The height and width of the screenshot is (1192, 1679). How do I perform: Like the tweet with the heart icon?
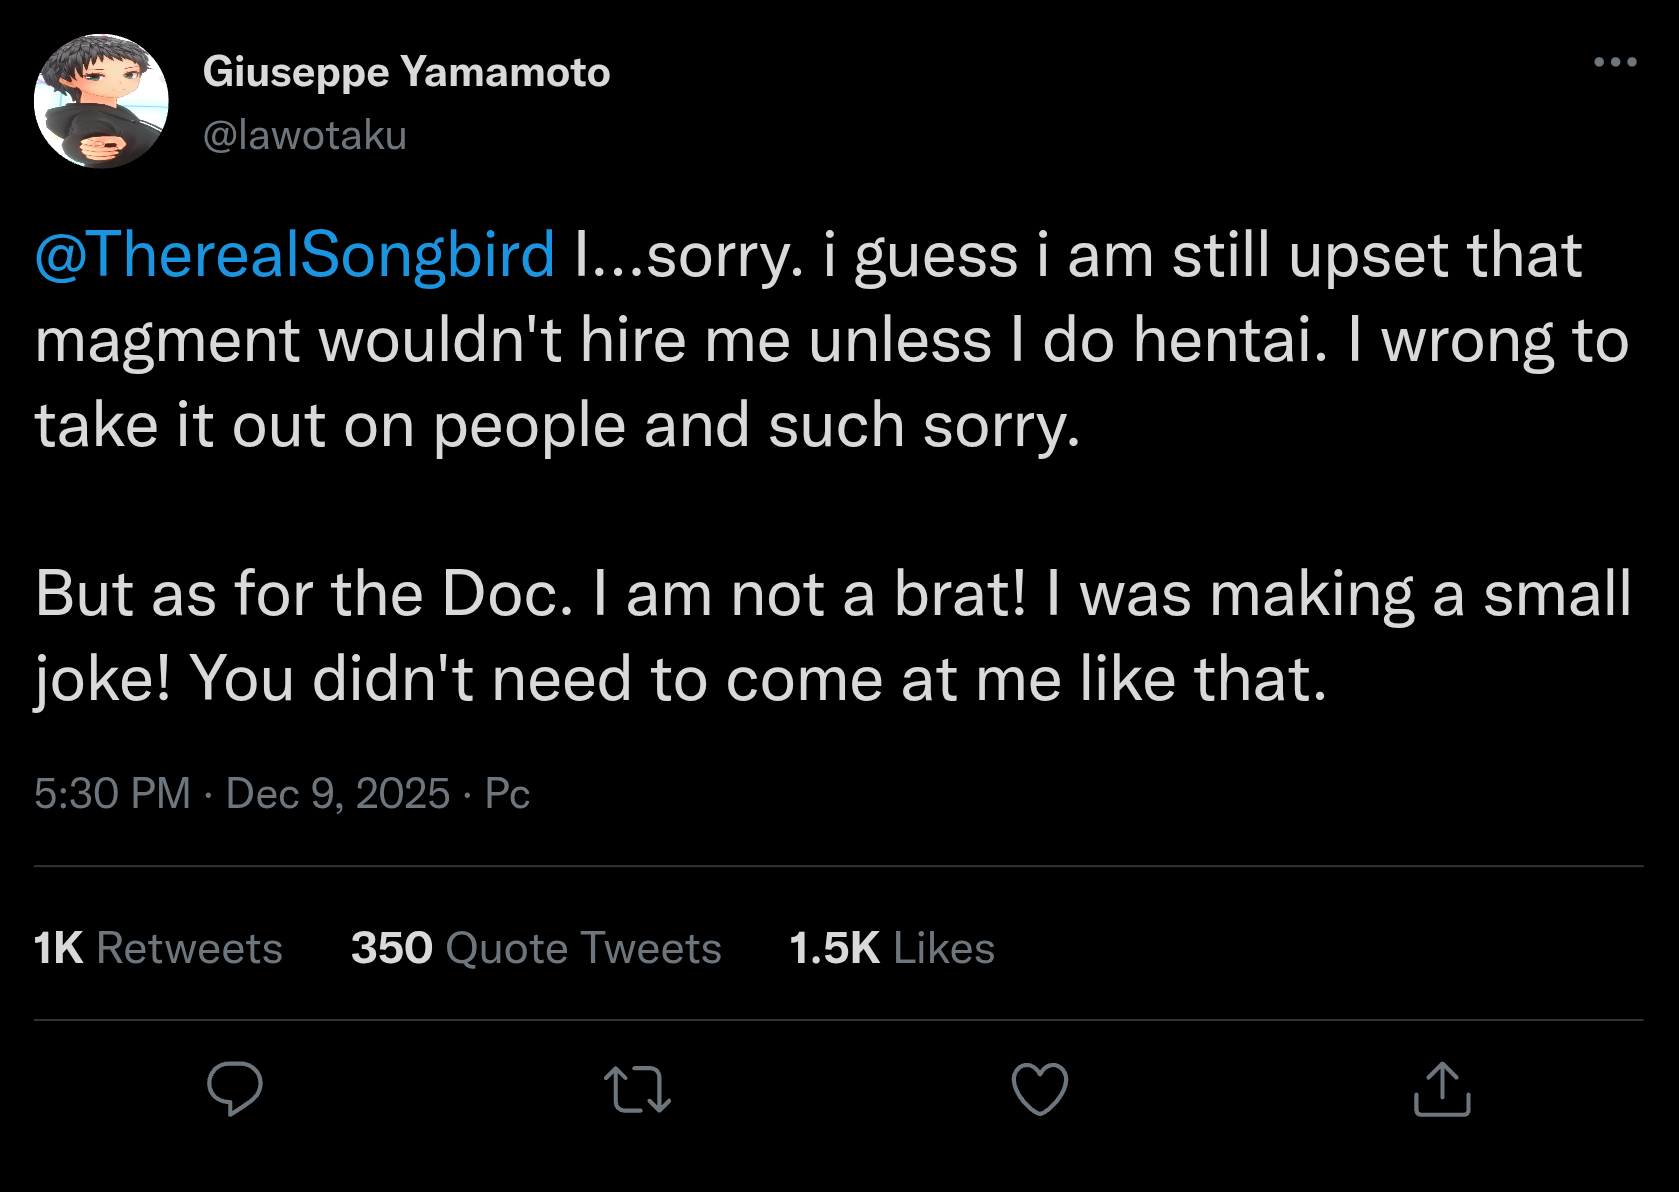(x=1040, y=1089)
